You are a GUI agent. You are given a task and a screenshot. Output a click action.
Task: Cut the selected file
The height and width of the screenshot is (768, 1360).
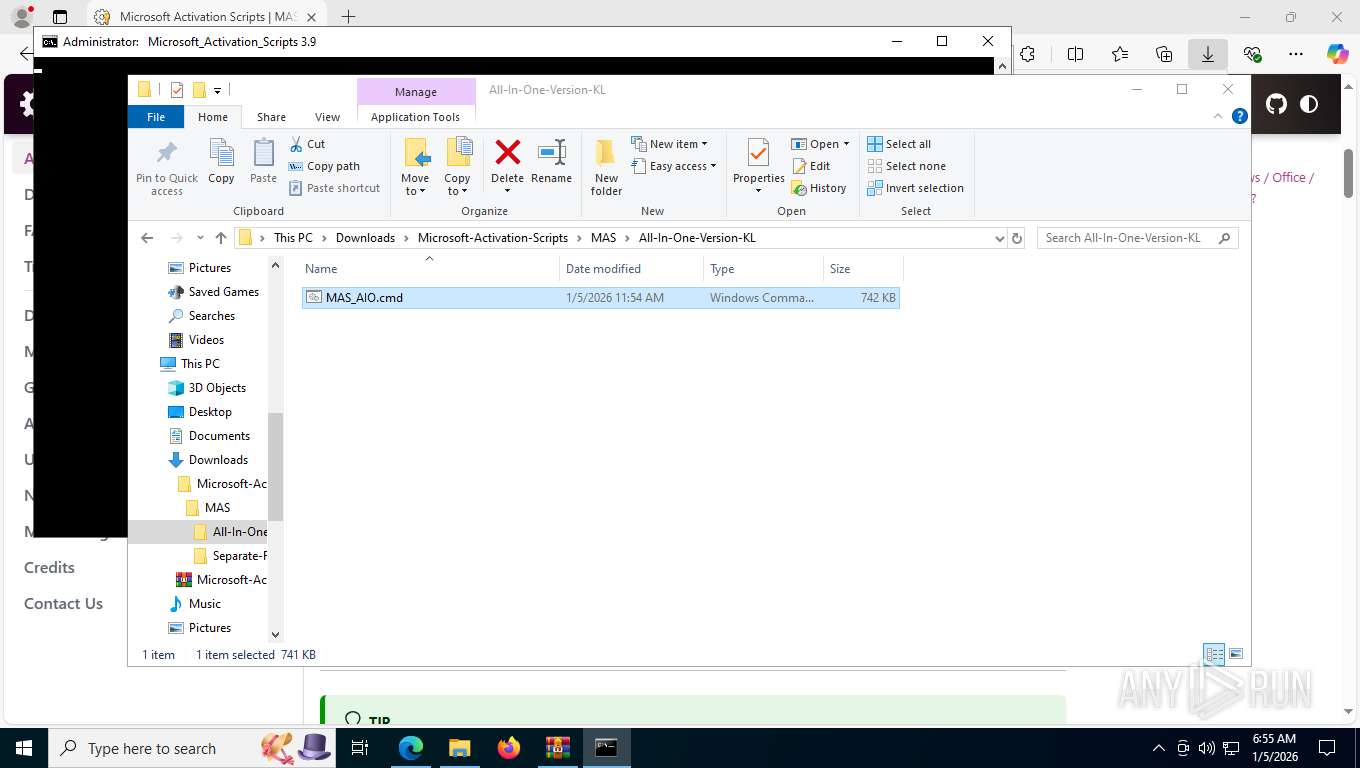click(307, 144)
